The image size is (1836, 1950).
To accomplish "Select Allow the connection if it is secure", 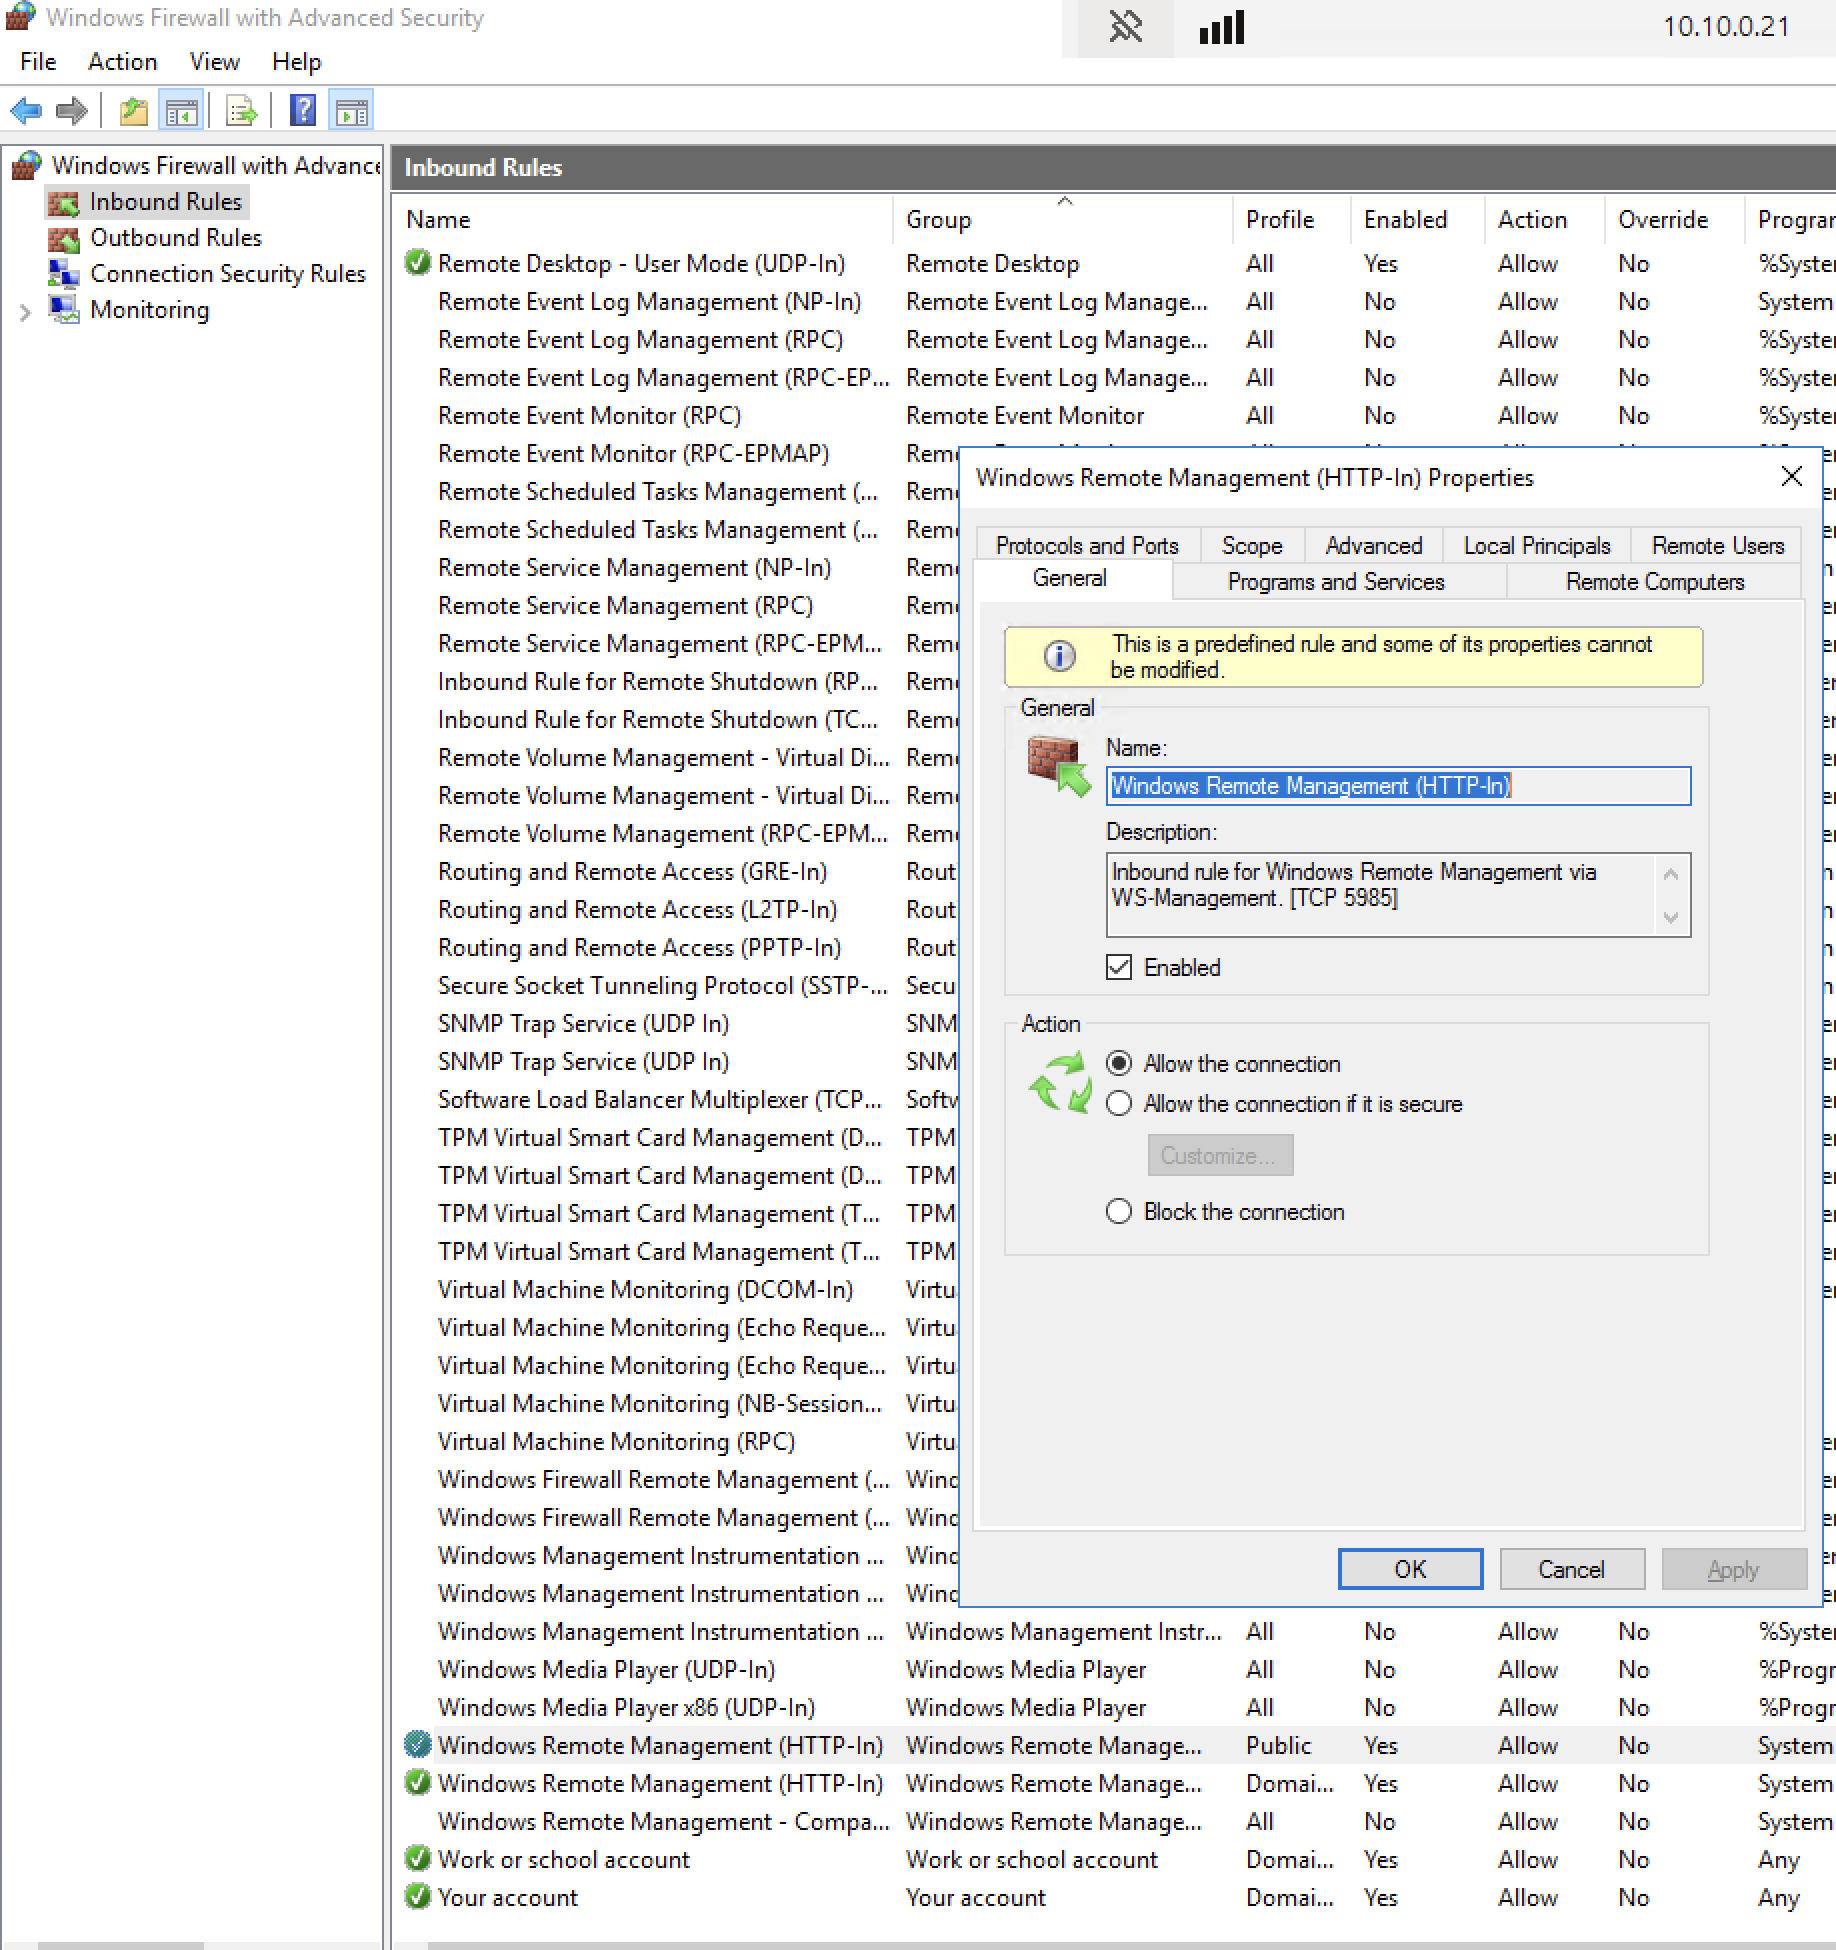I will (1119, 1103).
